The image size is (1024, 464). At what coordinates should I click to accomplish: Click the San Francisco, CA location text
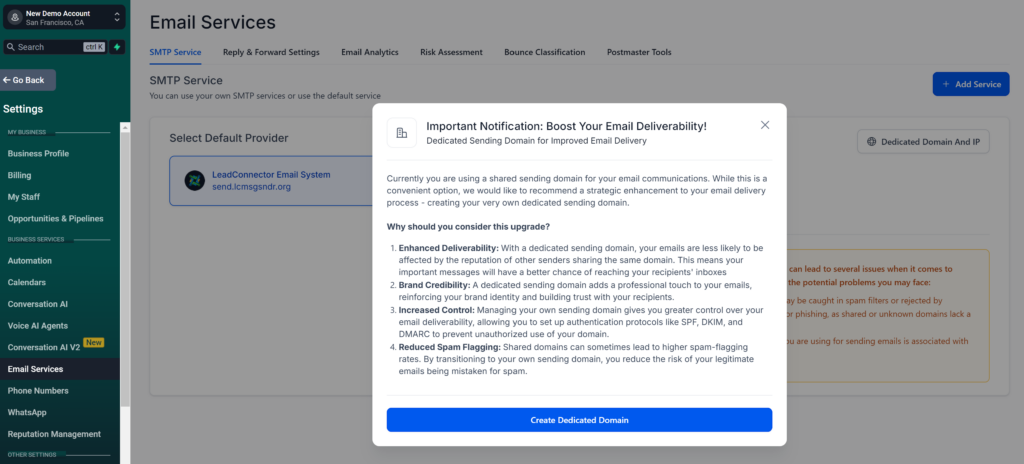pos(55,22)
